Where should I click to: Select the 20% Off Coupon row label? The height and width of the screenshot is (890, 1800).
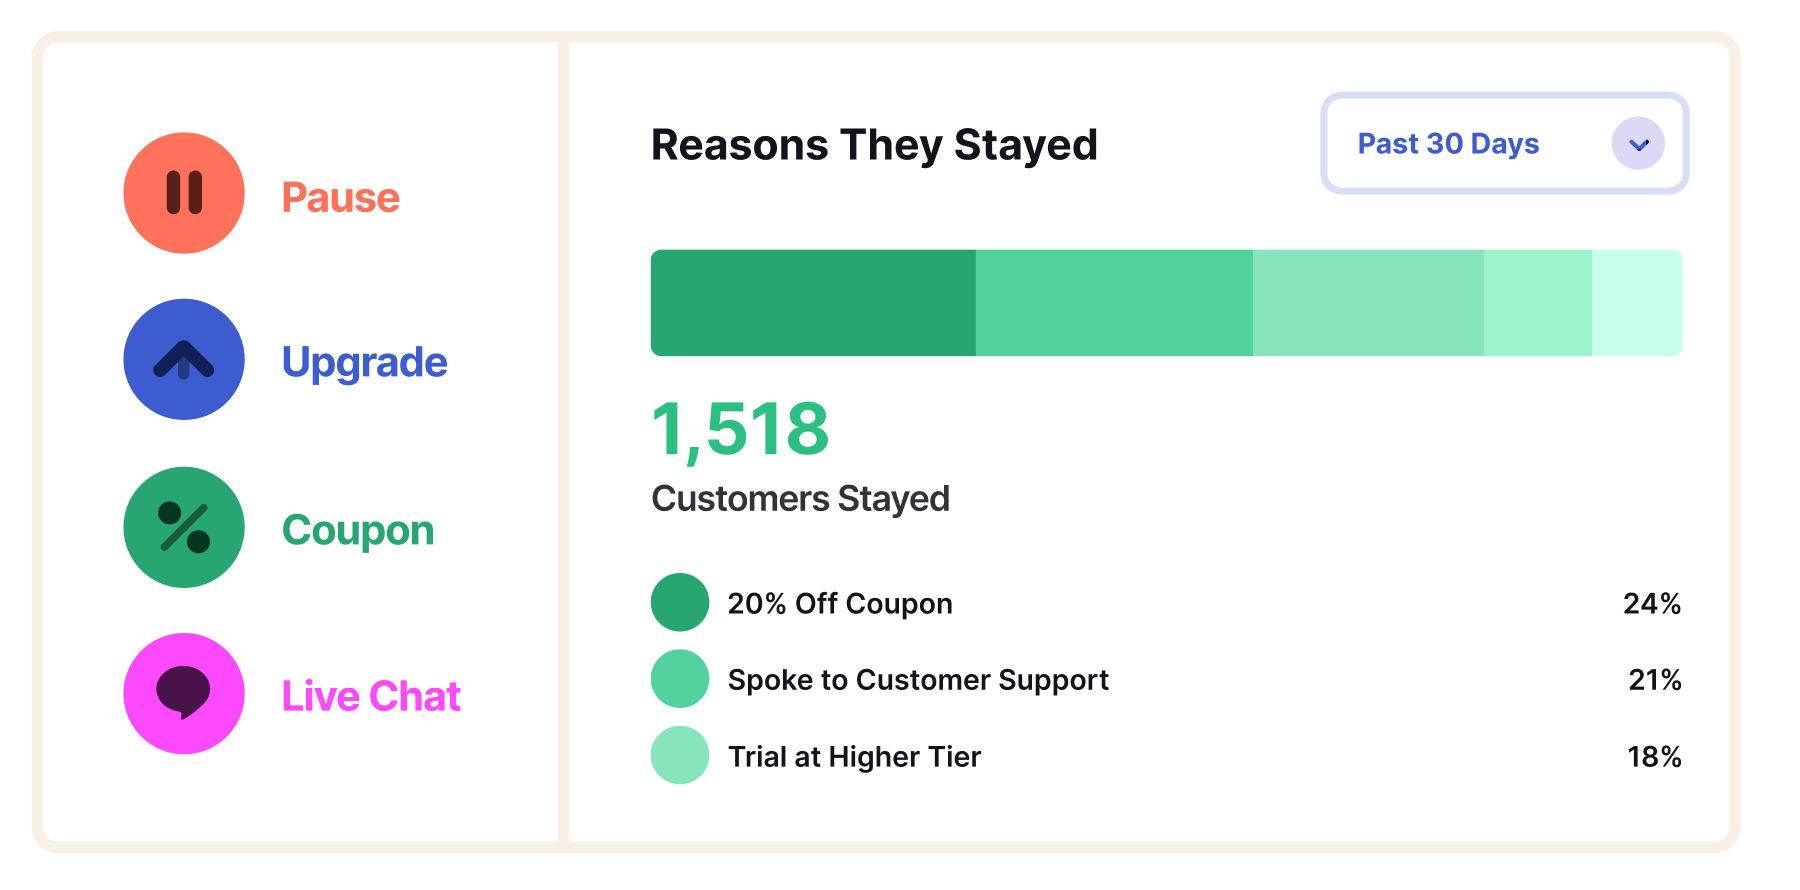(x=840, y=604)
